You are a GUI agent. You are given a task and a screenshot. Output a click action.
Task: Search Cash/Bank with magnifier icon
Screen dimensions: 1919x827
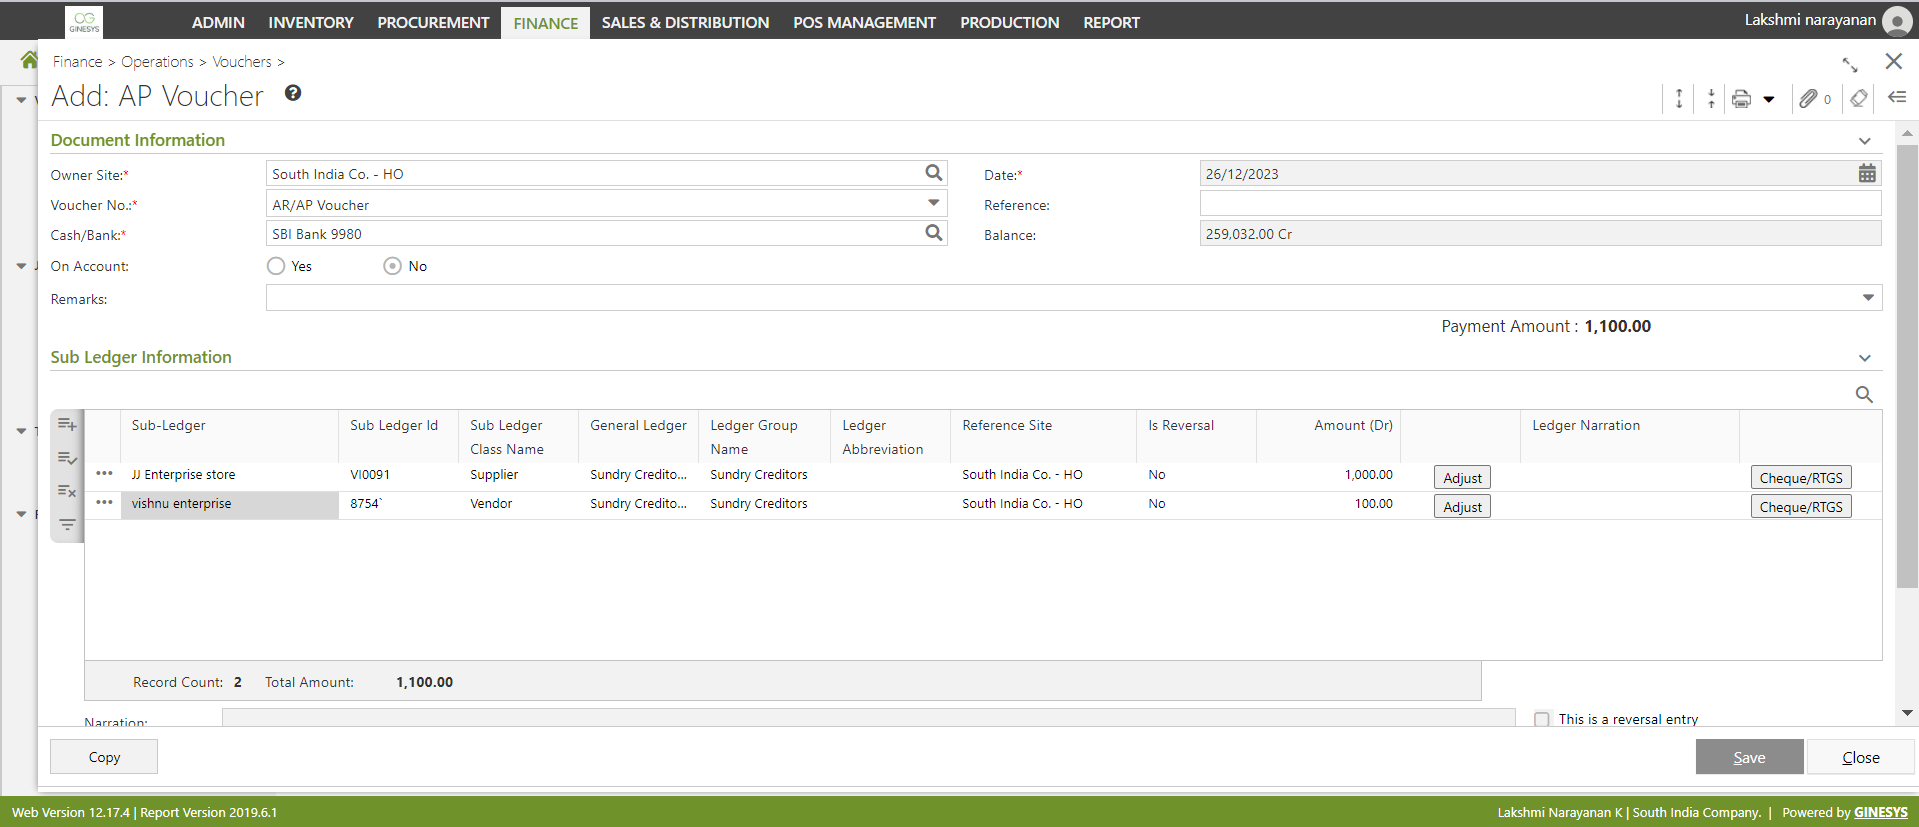934,233
